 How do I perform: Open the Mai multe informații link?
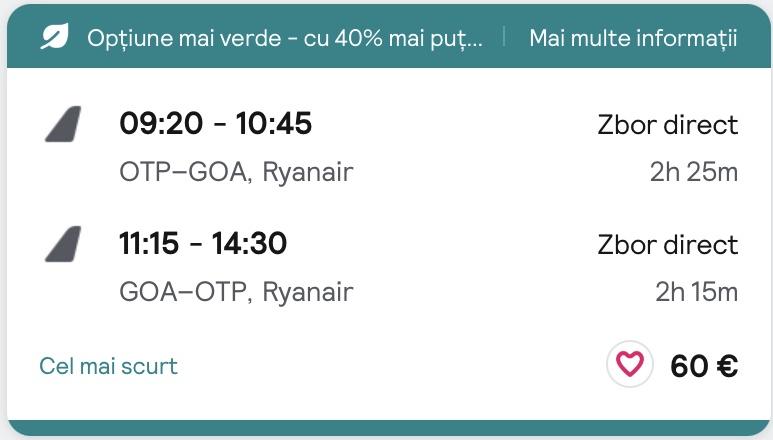633,38
